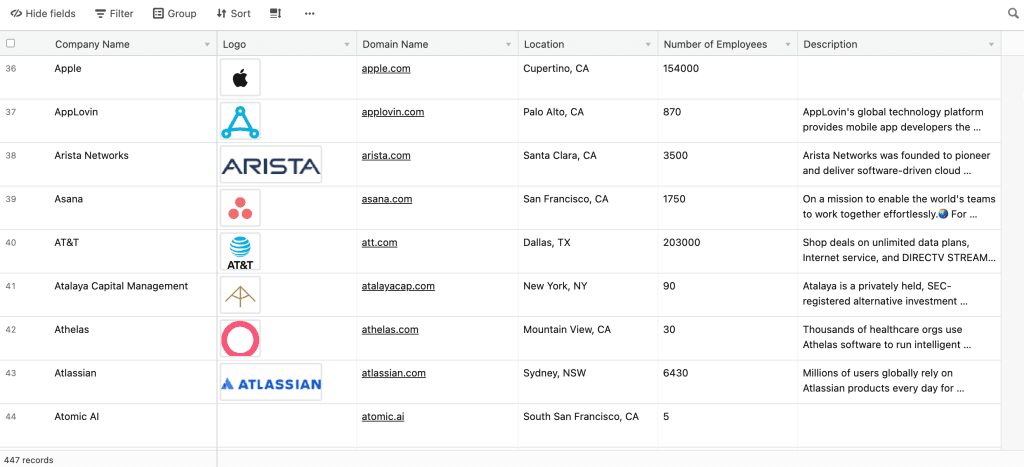Open the apple.com link
The width and height of the screenshot is (1024, 467).
(x=386, y=68)
